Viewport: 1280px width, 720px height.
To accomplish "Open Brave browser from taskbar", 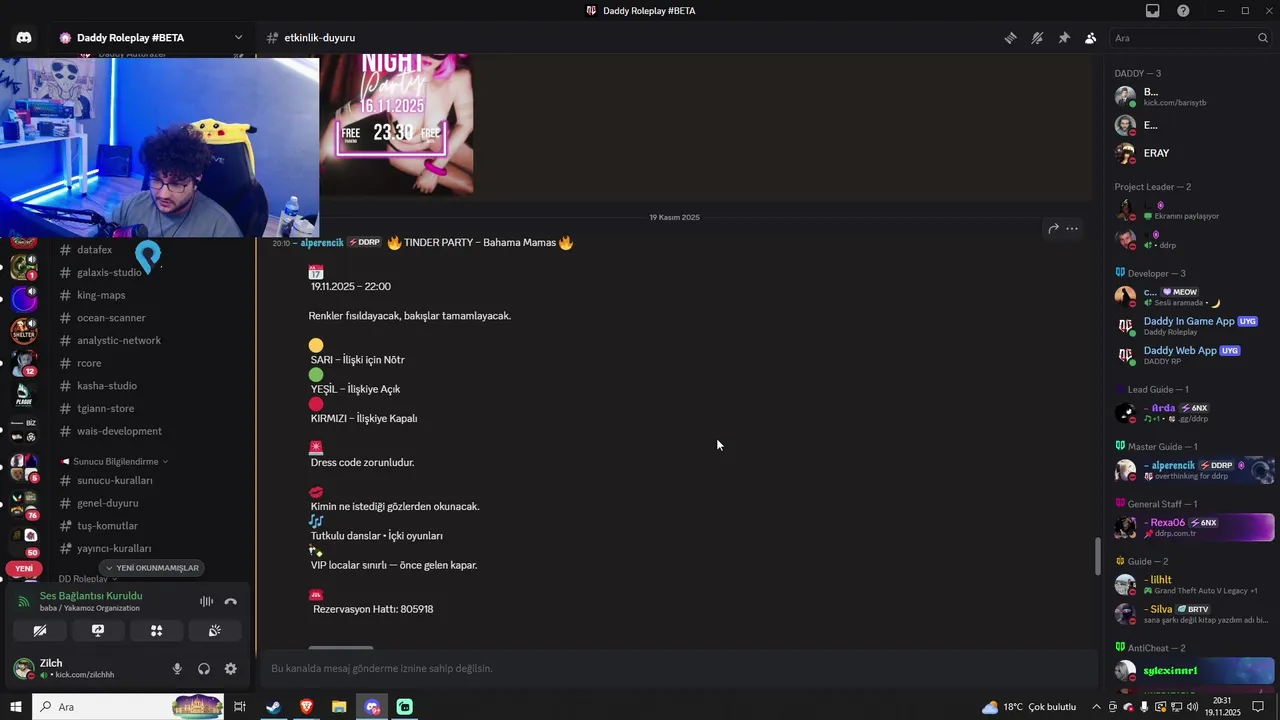I will click(306, 707).
